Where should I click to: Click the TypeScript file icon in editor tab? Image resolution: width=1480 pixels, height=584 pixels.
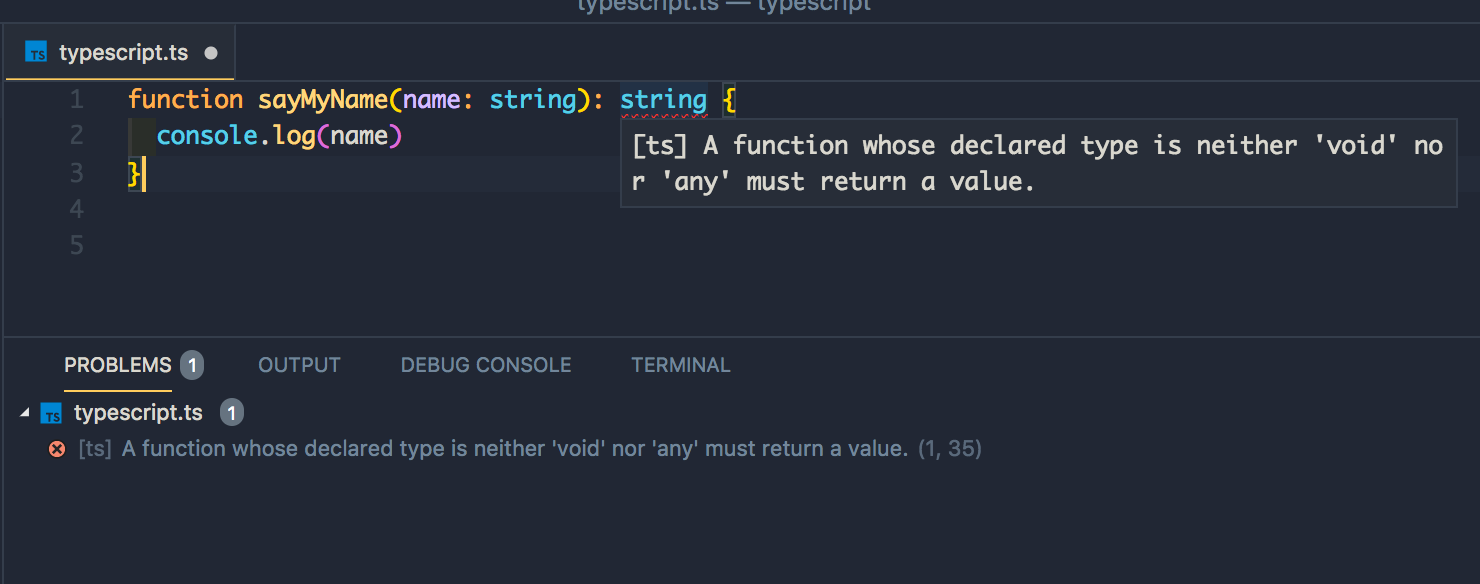coord(36,53)
